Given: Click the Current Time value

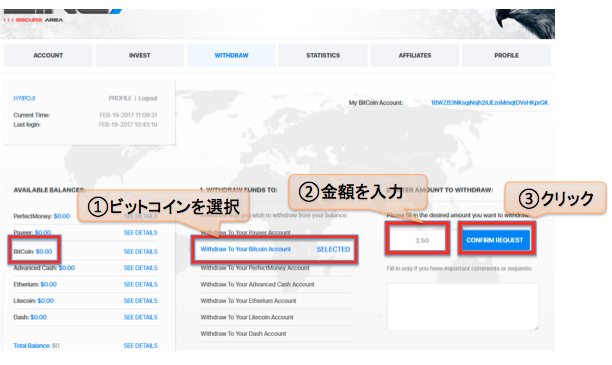Looking at the screenshot, I should [x=128, y=115].
